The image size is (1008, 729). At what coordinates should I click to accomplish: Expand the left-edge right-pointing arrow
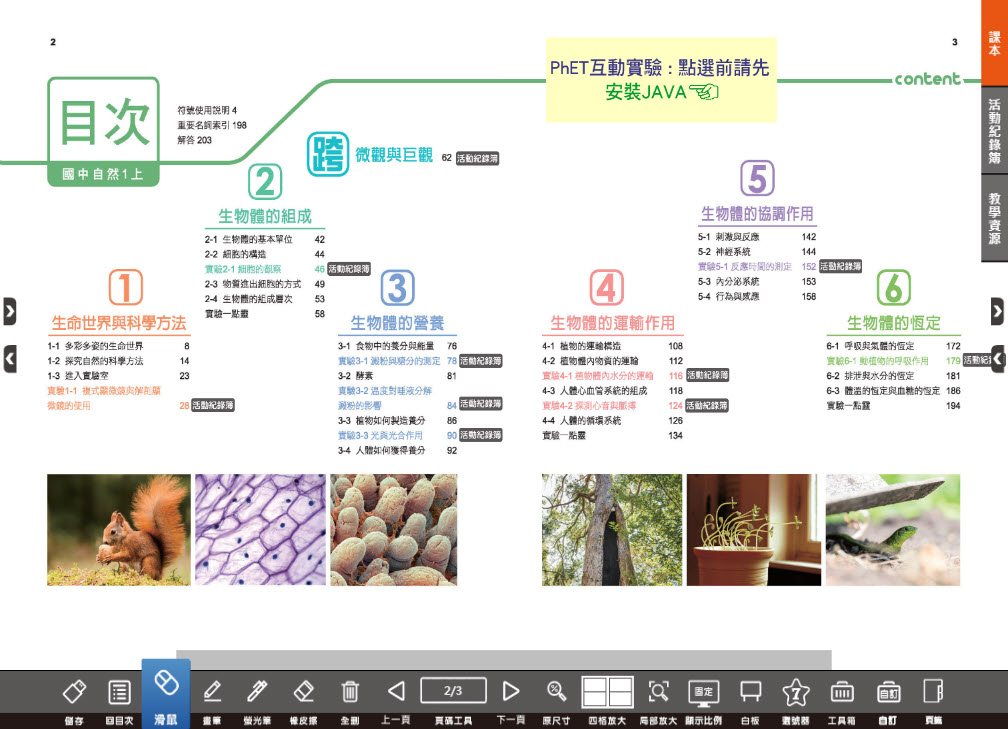9,311
